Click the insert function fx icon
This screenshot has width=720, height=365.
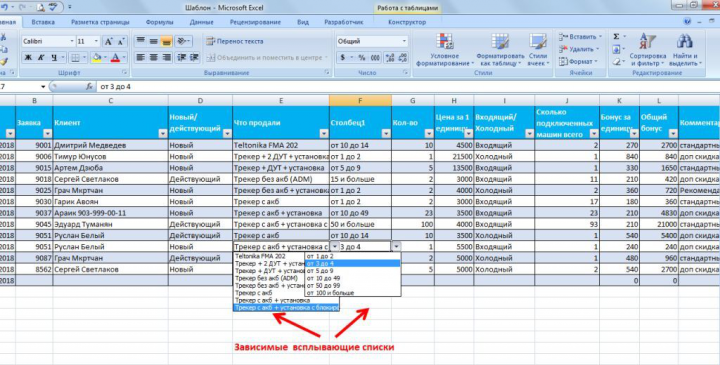pos(90,86)
